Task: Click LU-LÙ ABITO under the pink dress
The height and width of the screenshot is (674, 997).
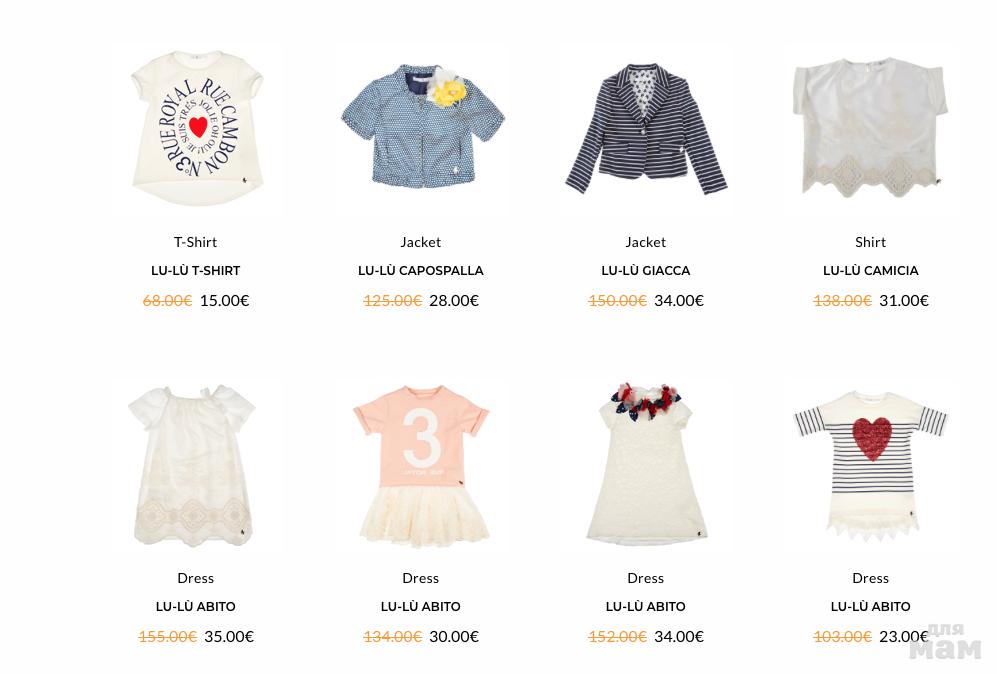Action: [x=421, y=607]
